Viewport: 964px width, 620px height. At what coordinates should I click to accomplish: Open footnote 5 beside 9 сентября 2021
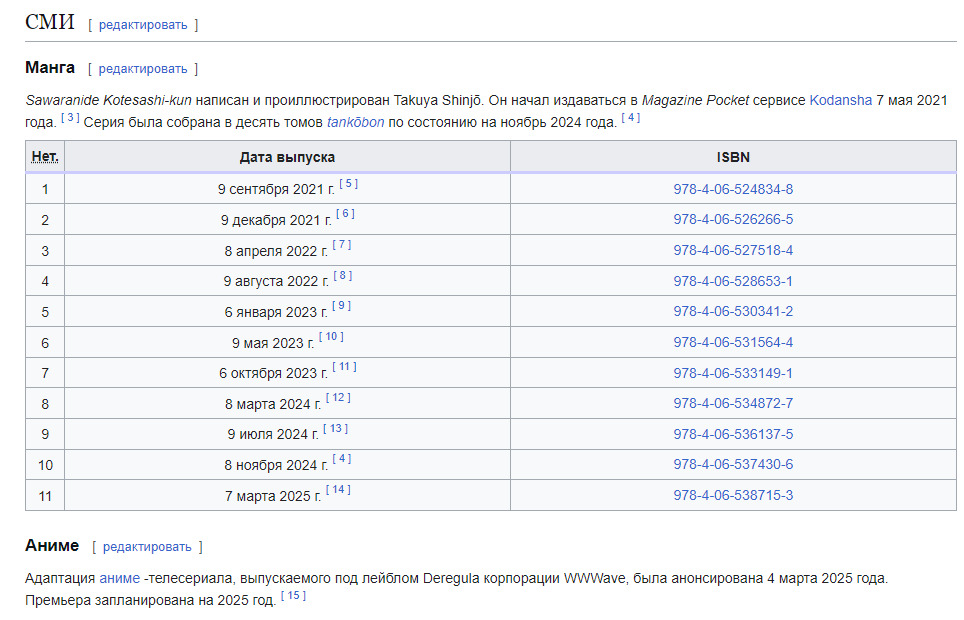[348, 184]
